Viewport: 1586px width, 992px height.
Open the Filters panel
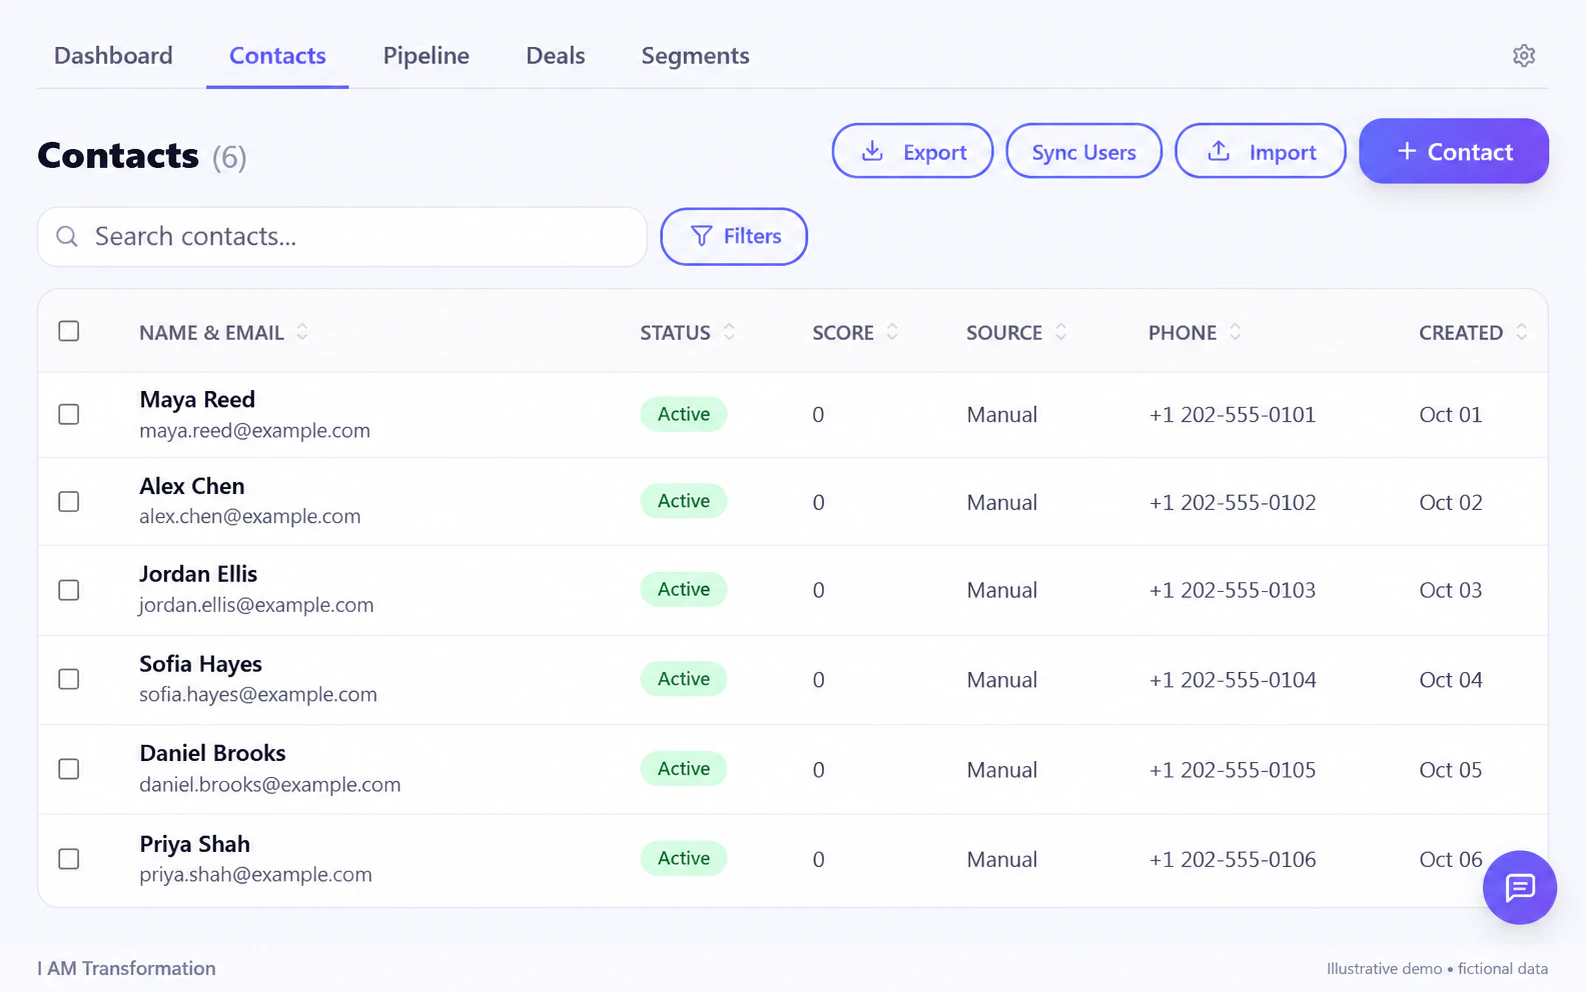[734, 236]
